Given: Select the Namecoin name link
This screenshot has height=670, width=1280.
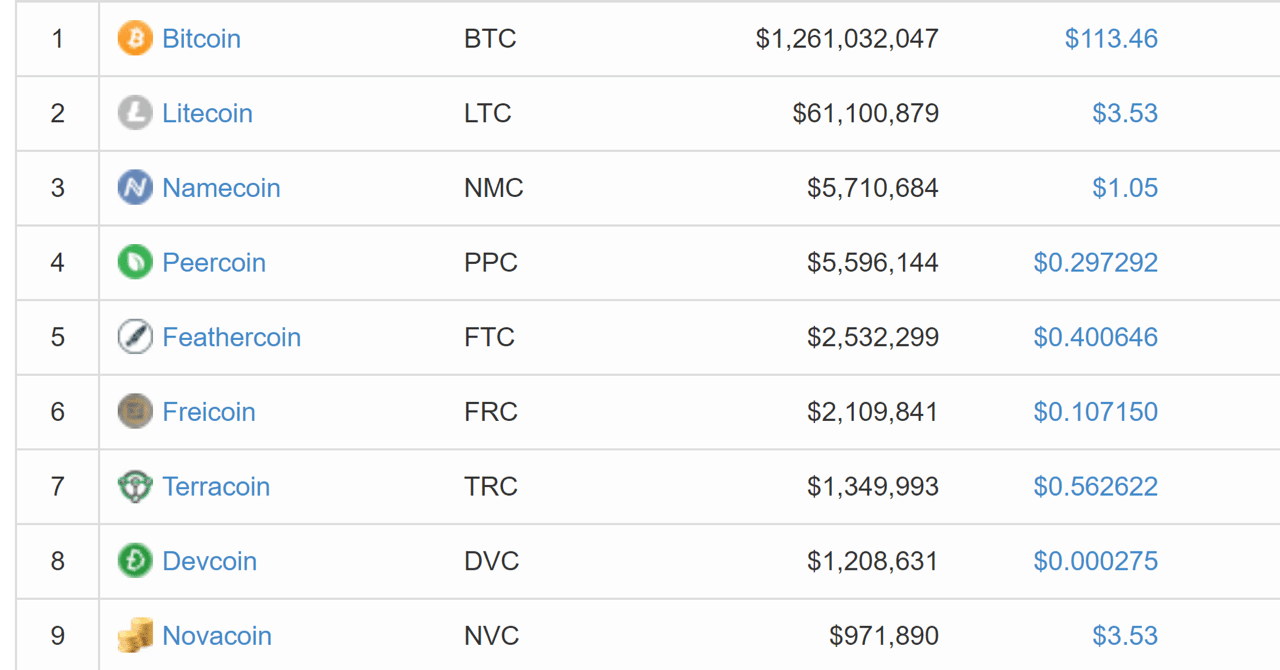Looking at the screenshot, I should pyautogui.click(x=221, y=188).
